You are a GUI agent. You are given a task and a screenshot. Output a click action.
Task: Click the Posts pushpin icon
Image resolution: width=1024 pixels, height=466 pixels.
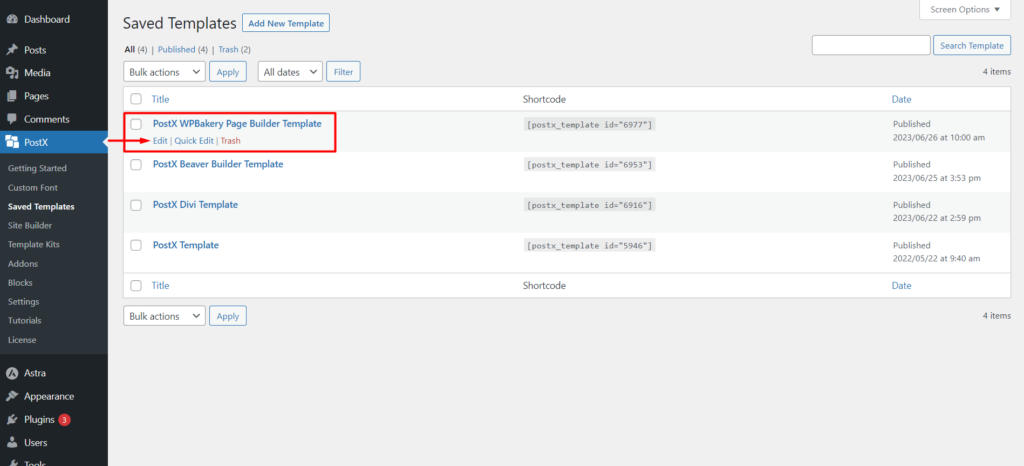[12, 50]
